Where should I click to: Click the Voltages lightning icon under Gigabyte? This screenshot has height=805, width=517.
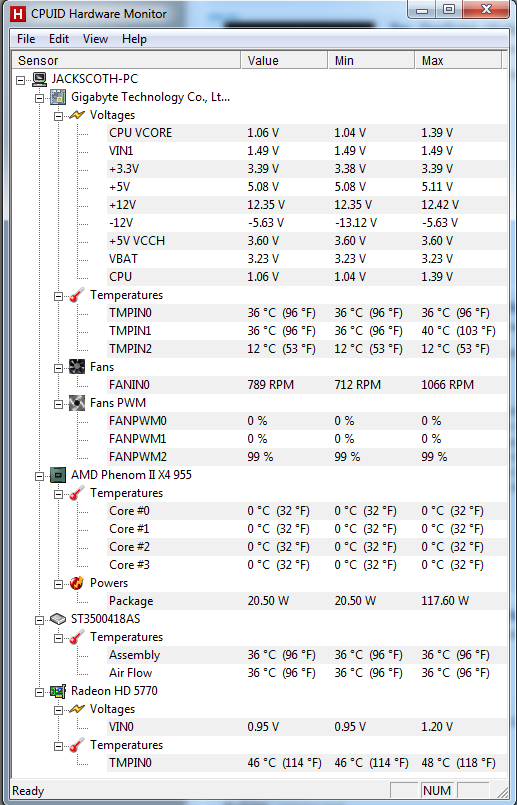pos(77,115)
